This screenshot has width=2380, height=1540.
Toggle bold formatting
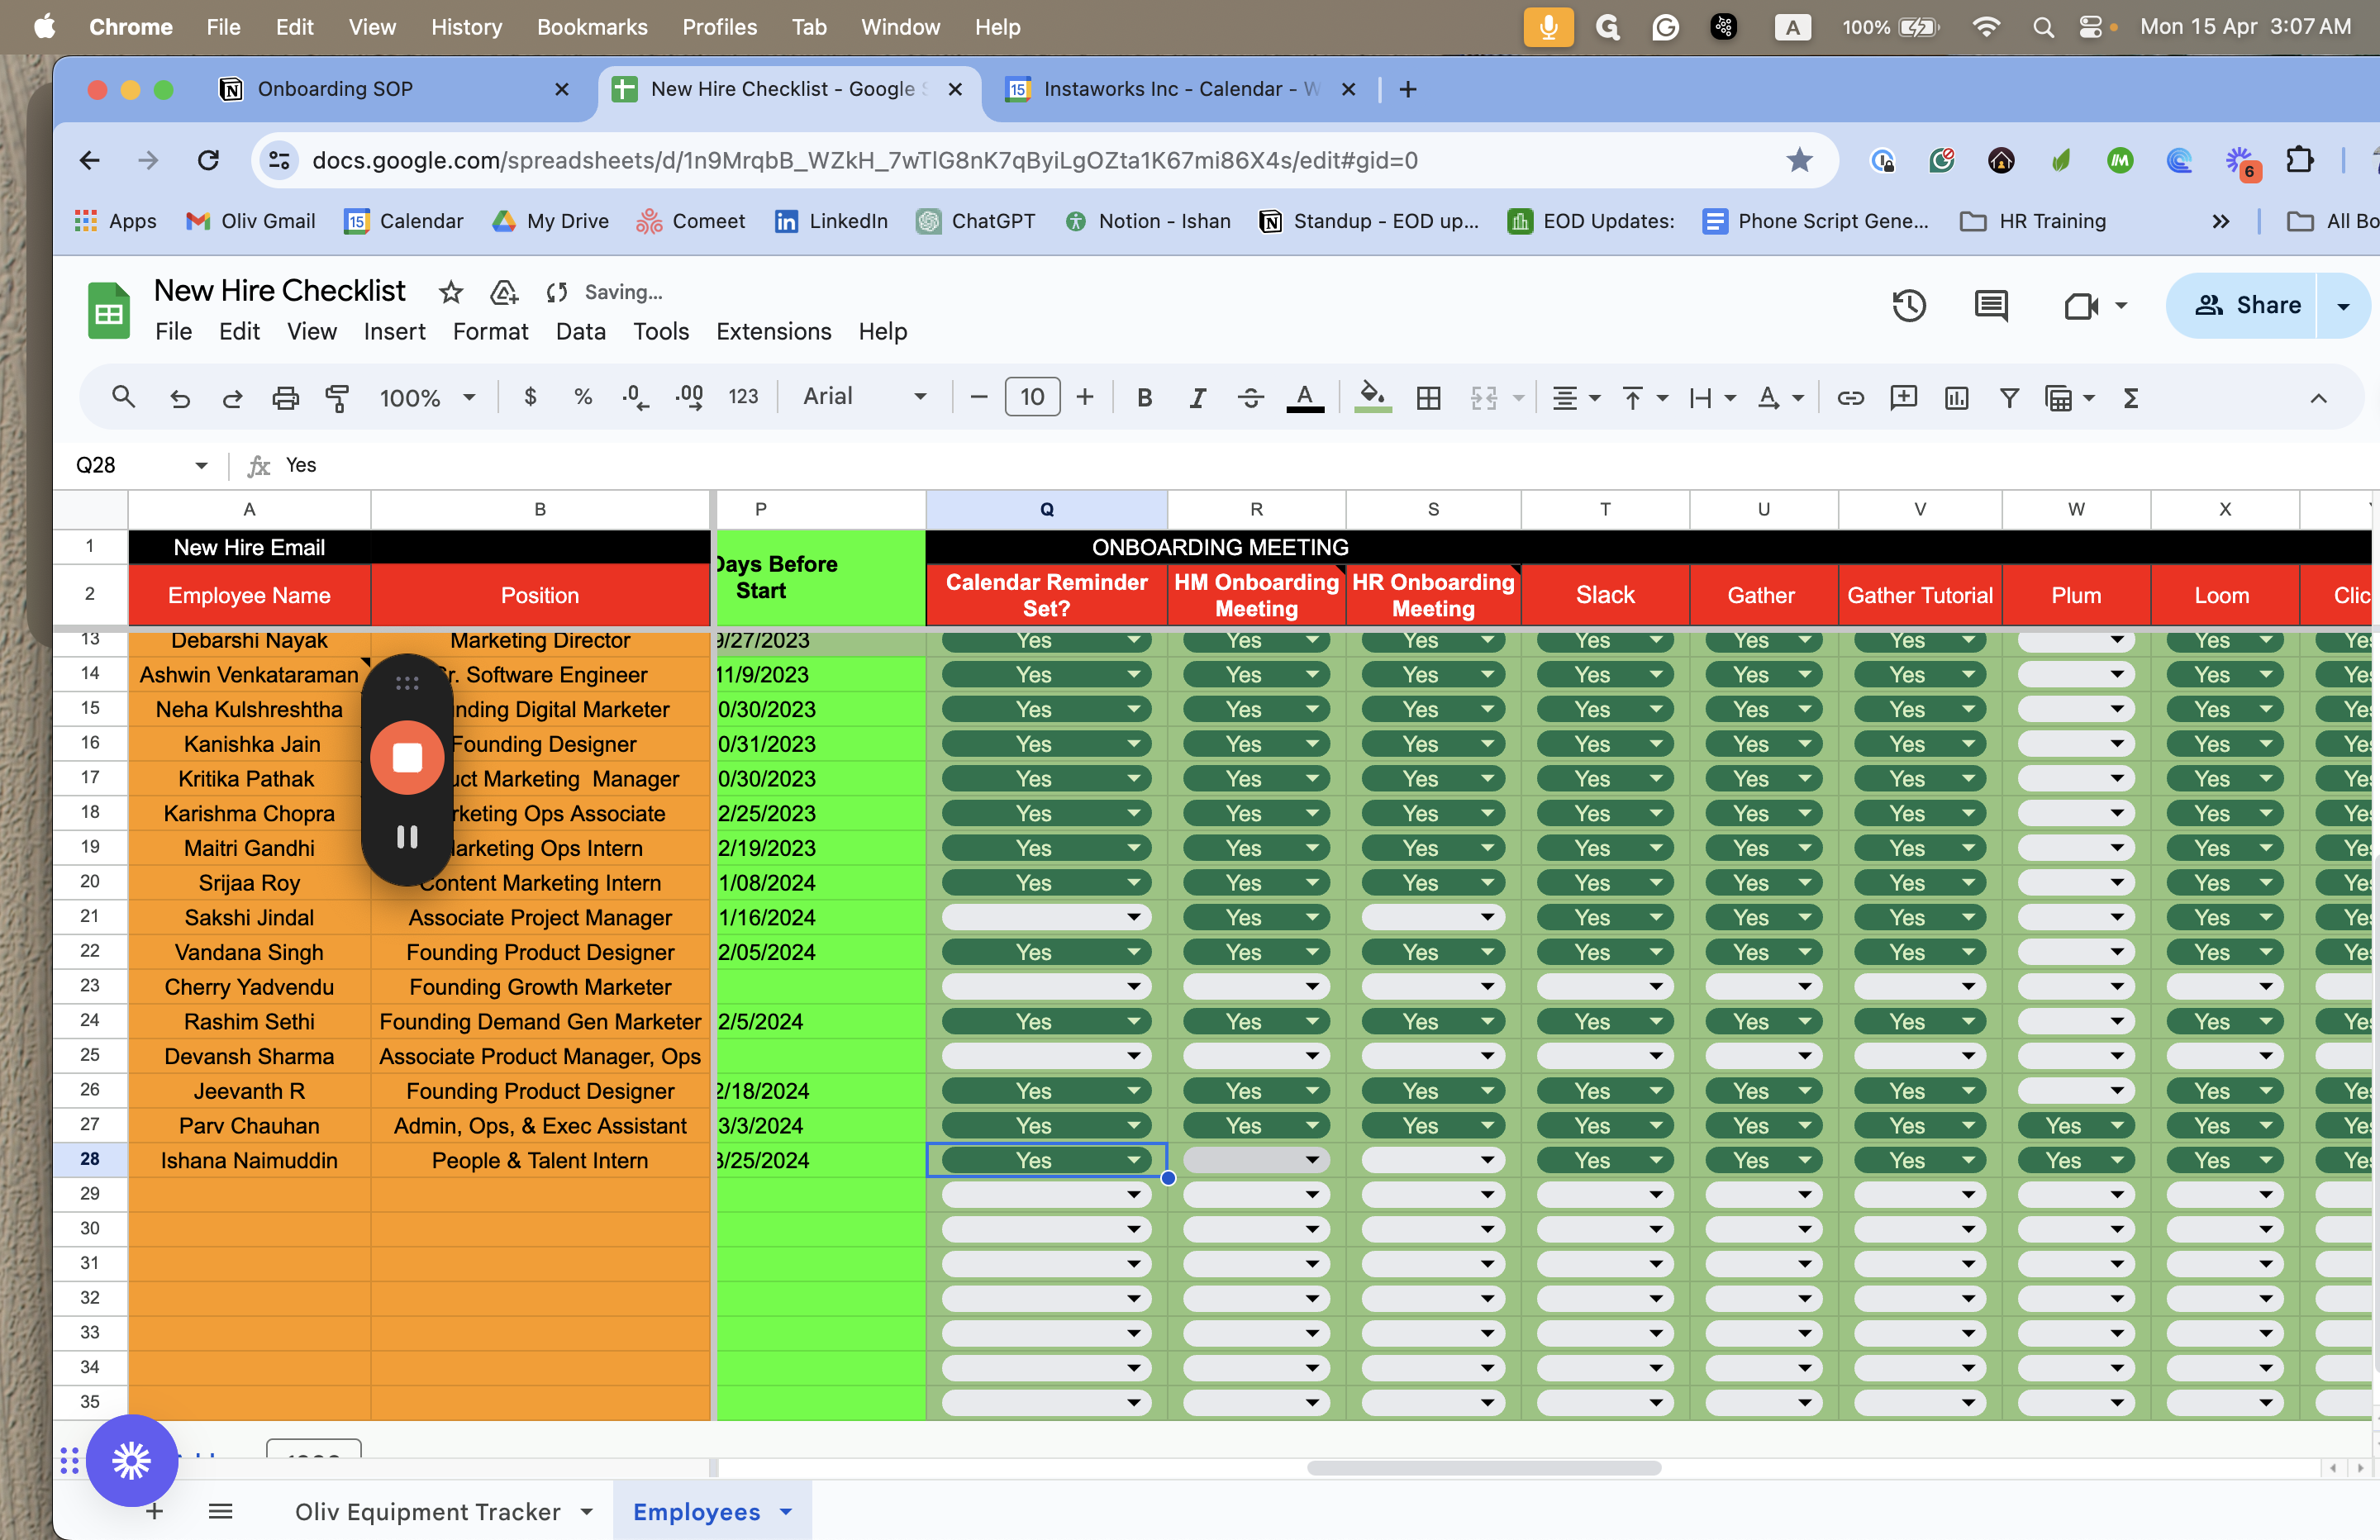click(x=1144, y=398)
